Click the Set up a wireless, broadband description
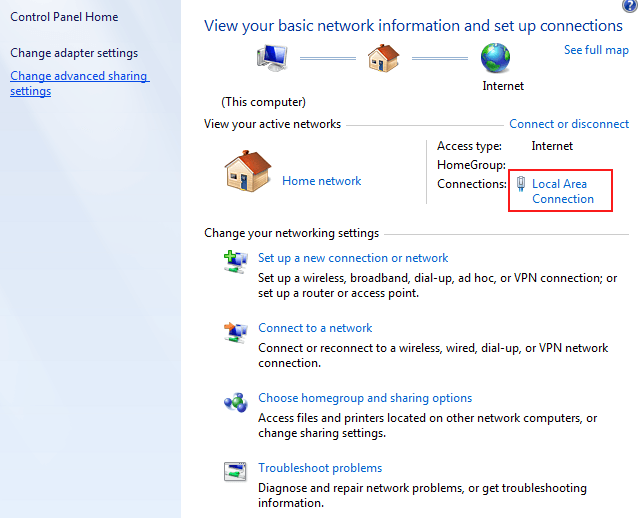Viewport: 639px width, 518px height. (x=437, y=285)
